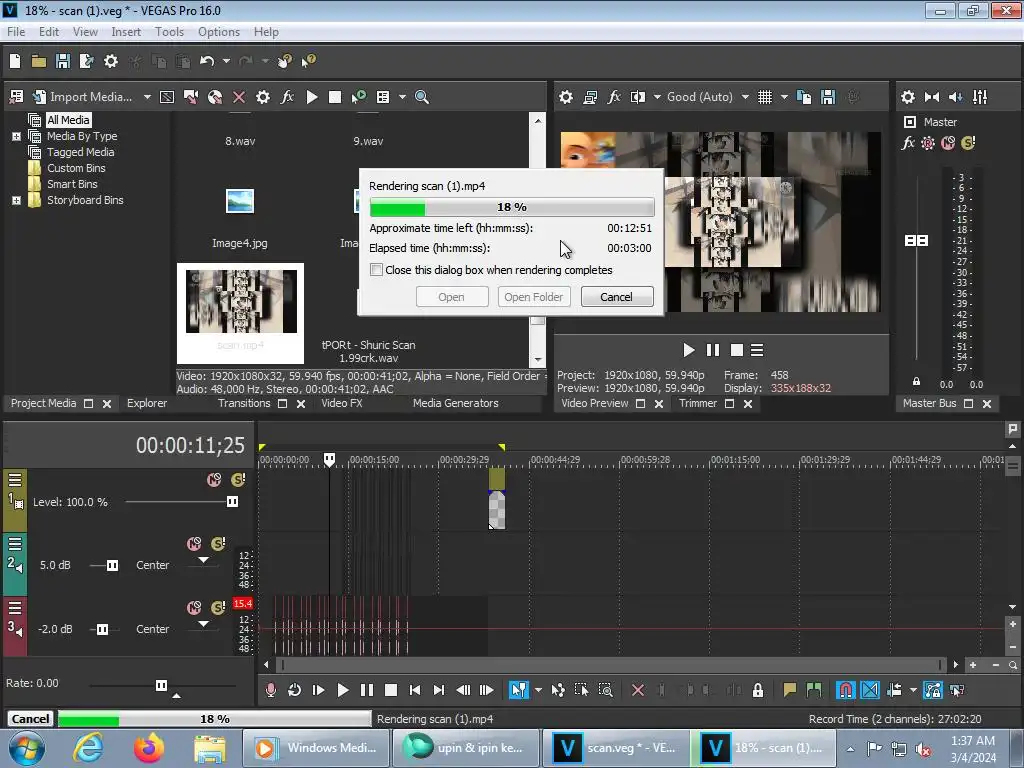Click the Undo arrow icon
The width and height of the screenshot is (1024, 768).
coord(207,61)
